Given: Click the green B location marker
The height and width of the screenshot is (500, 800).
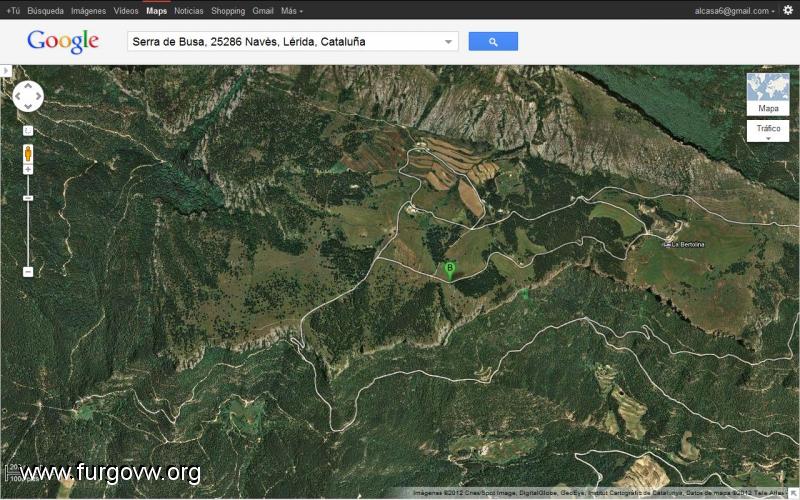Looking at the screenshot, I should click(449, 271).
